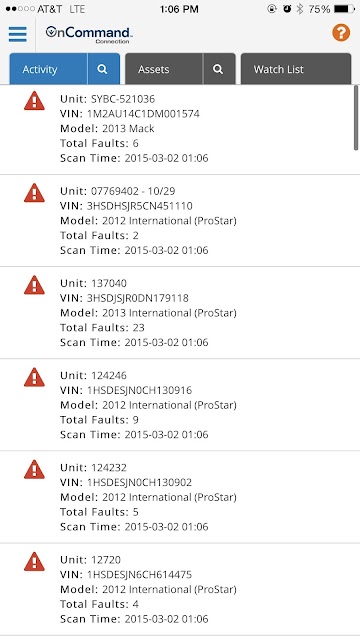Viewport: 360px width, 640px height.
Task: Open the hamburger menu
Action: [18, 34]
